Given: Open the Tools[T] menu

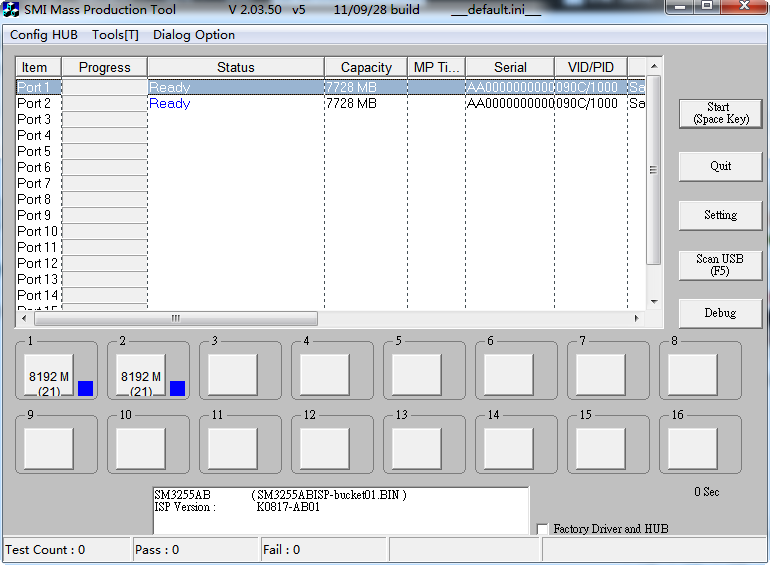Looking at the screenshot, I should coord(115,35).
